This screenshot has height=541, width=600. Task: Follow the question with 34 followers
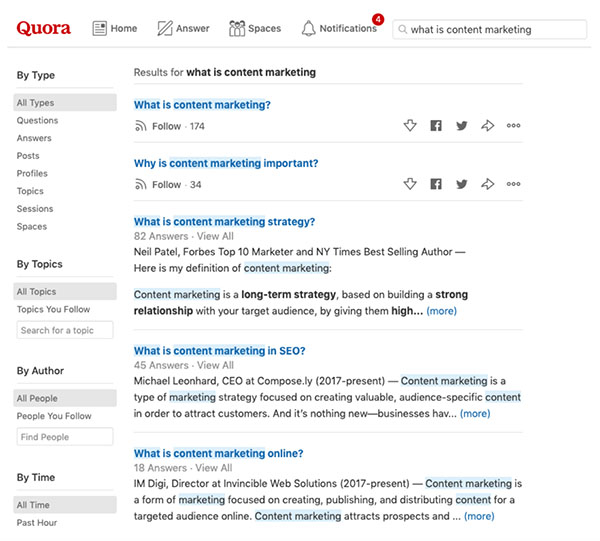coord(166,185)
